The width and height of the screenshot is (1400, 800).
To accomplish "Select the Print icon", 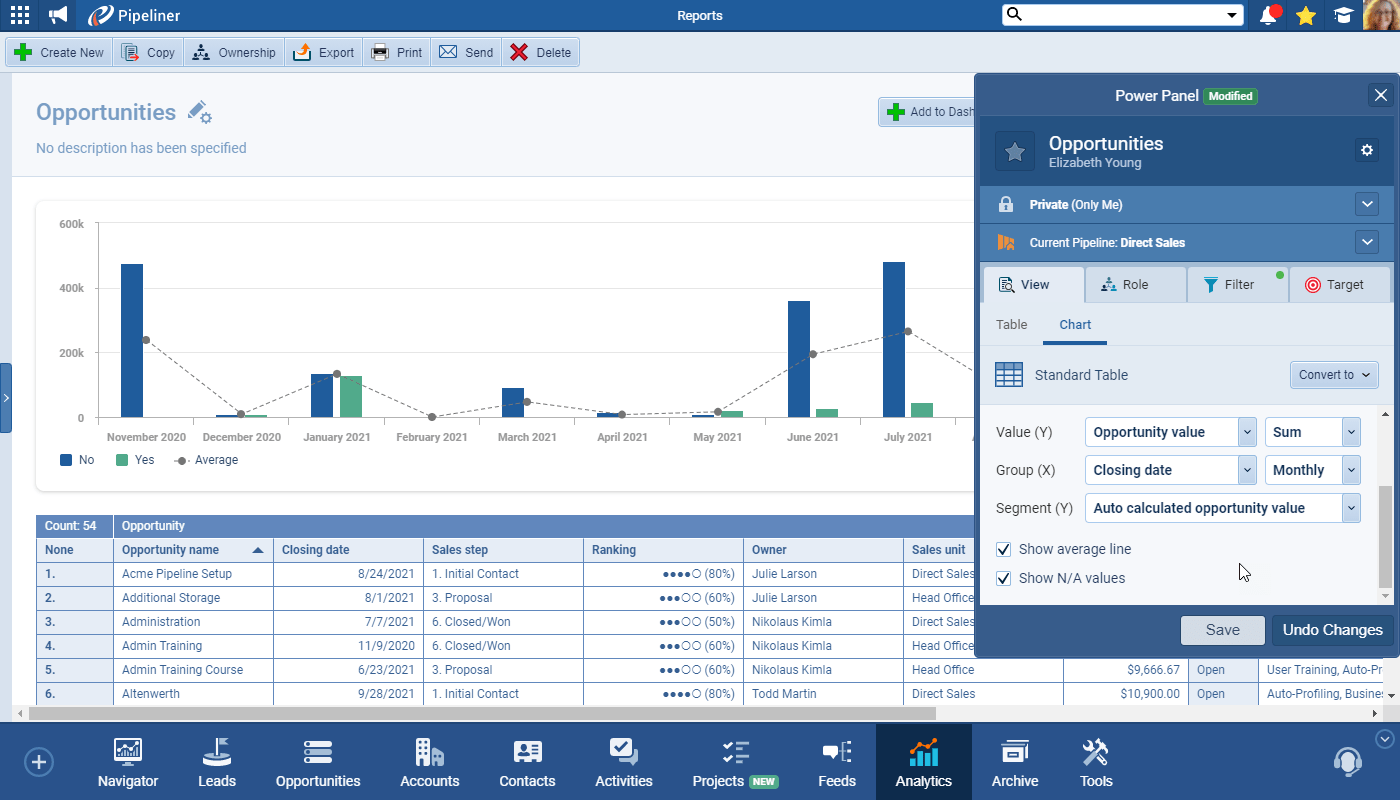I will point(396,51).
